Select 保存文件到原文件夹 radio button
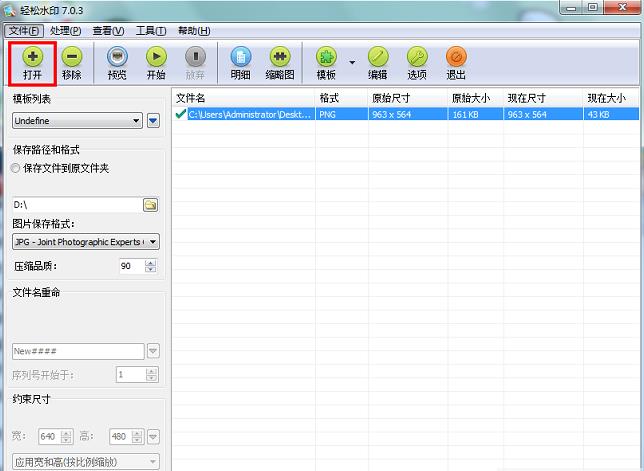This screenshot has height=471, width=644. 16,168
